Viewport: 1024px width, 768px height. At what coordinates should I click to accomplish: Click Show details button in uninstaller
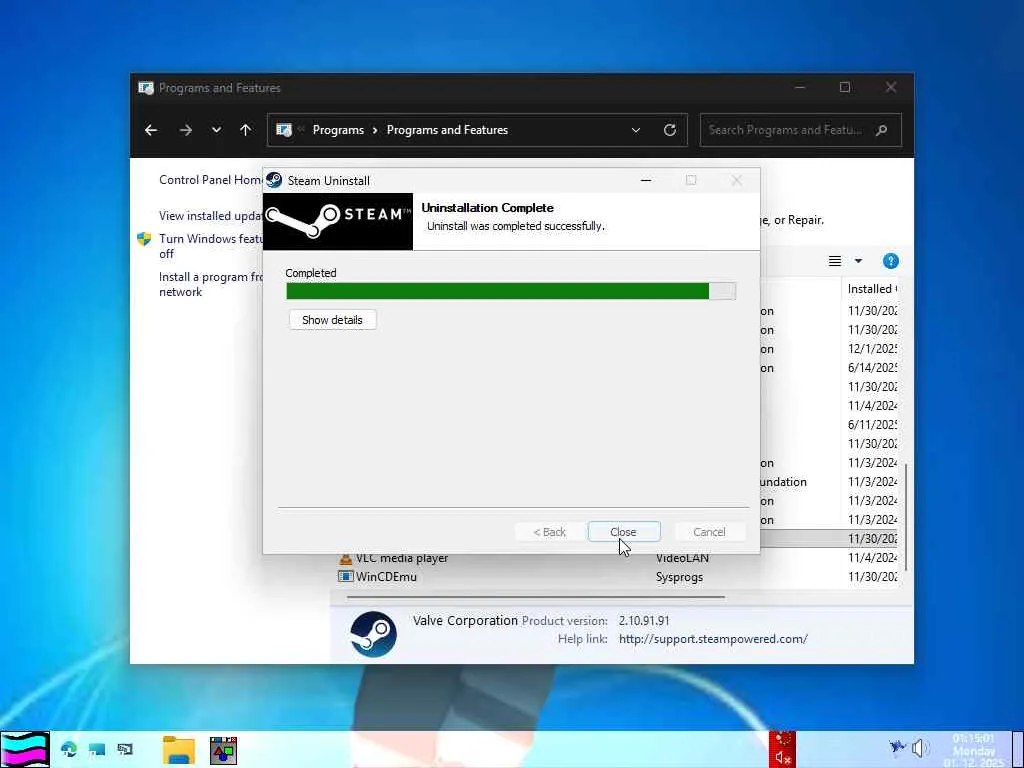[x=332, y=320]
